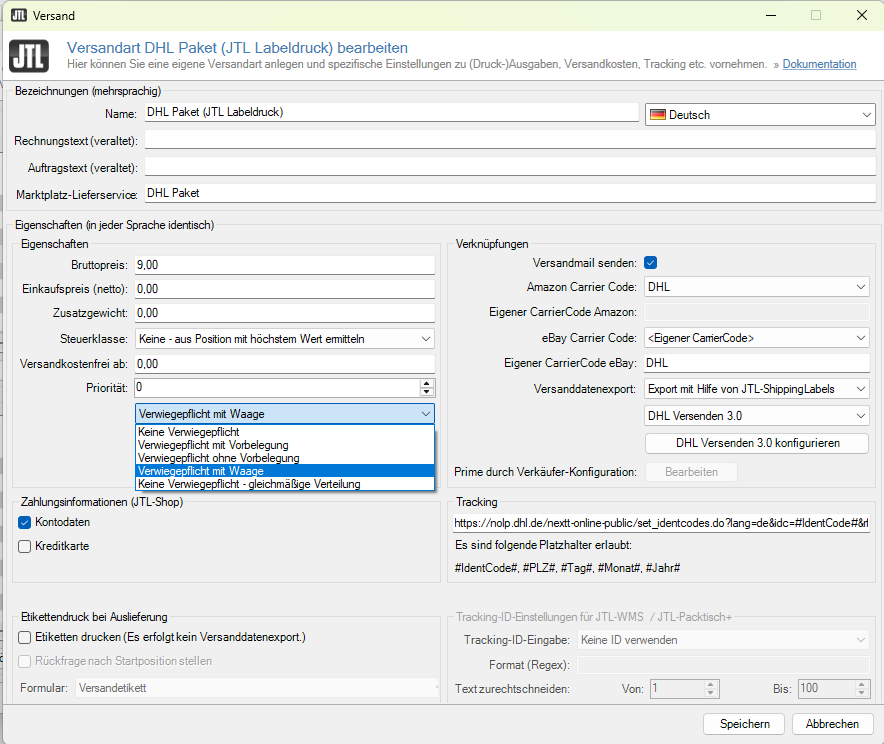Select highlighted Verwiegepflicht mit Waage list entry
This screenshot has height=744, width=884.
[285, 471]
